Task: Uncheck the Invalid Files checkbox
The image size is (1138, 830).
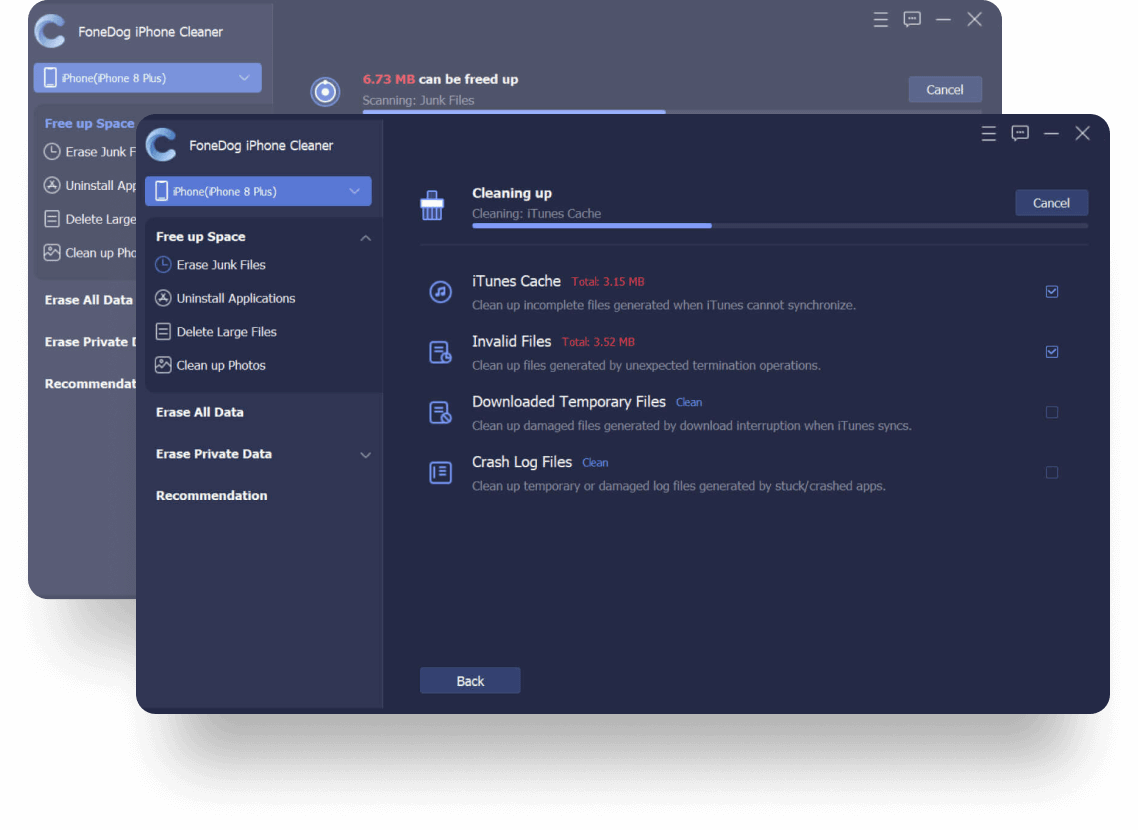Action: (x=1052, y=352)
